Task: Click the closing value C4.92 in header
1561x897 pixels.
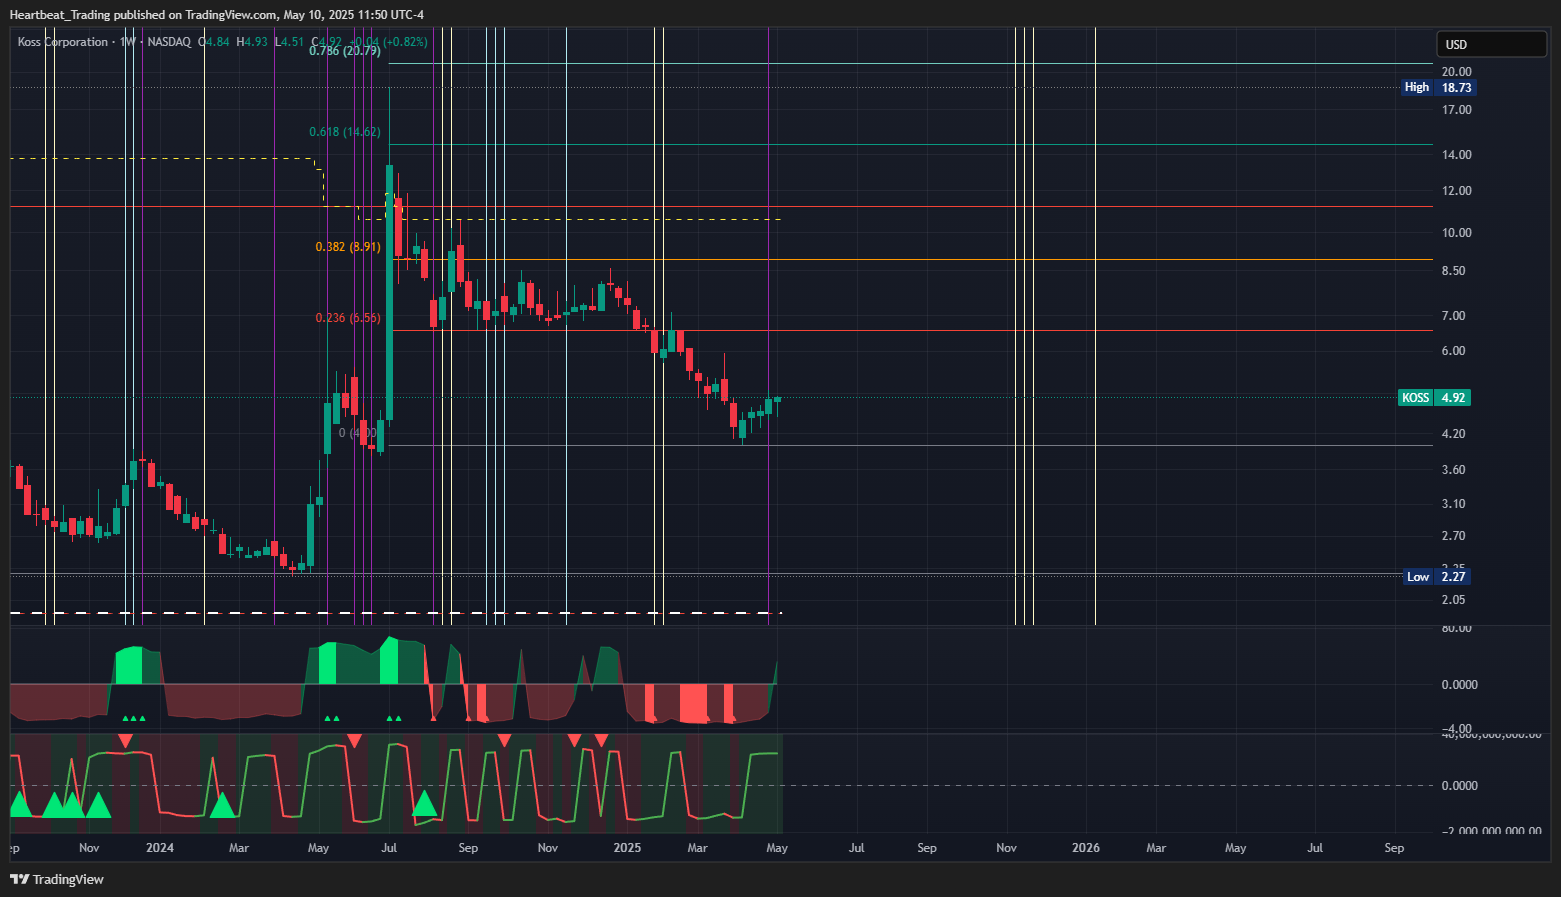Action: coord(326,42)
